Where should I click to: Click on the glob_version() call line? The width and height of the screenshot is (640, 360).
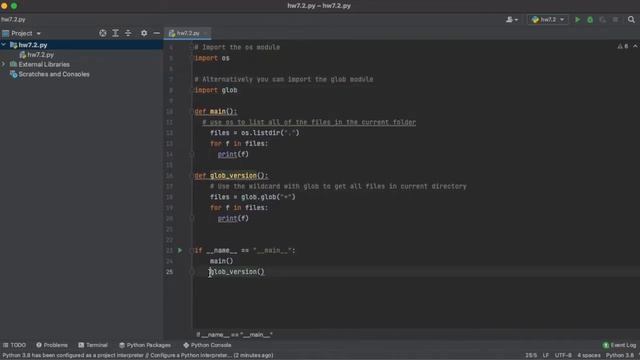click(x=237, y=272)
